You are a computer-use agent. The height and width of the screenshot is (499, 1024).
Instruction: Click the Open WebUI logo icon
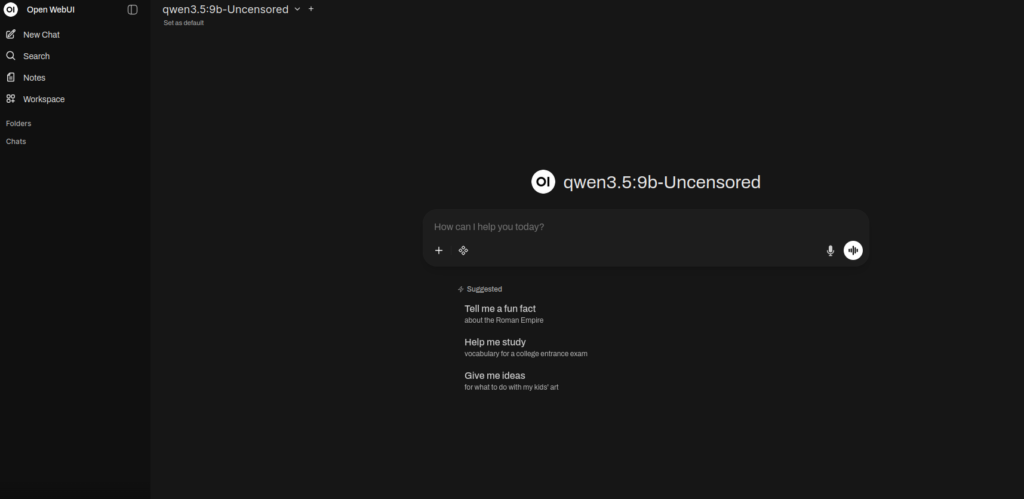tap(10, 10)
